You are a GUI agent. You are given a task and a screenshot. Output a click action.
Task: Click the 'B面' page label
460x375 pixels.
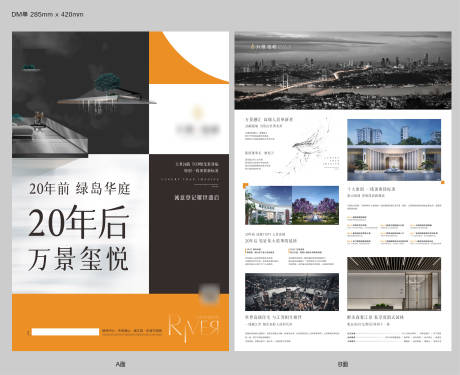point(343,364)
